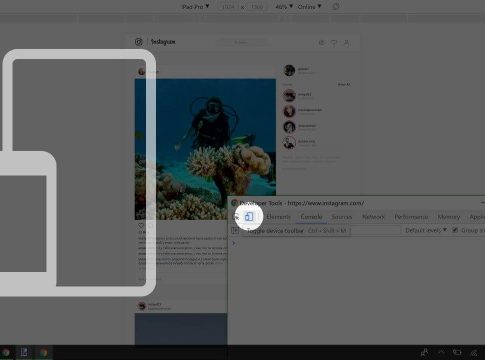
Task: Open Instagram activity heart icon
Action: coord(334,43)
